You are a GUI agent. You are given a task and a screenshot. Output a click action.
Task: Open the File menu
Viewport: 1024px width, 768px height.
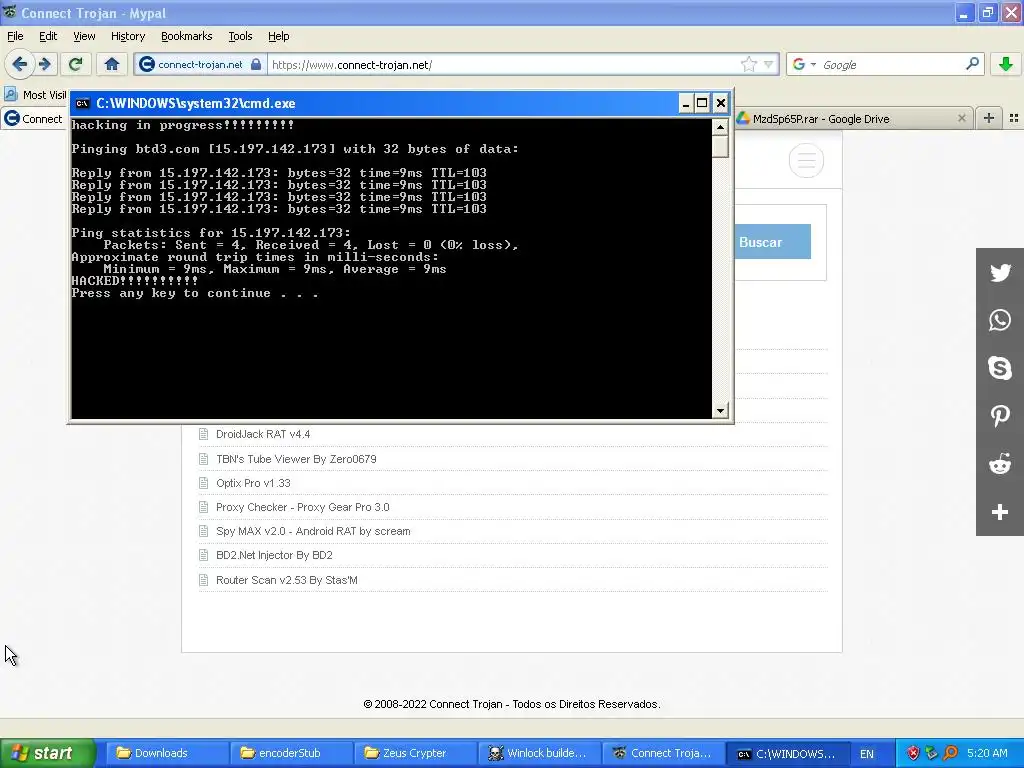[x=15, y=36]
